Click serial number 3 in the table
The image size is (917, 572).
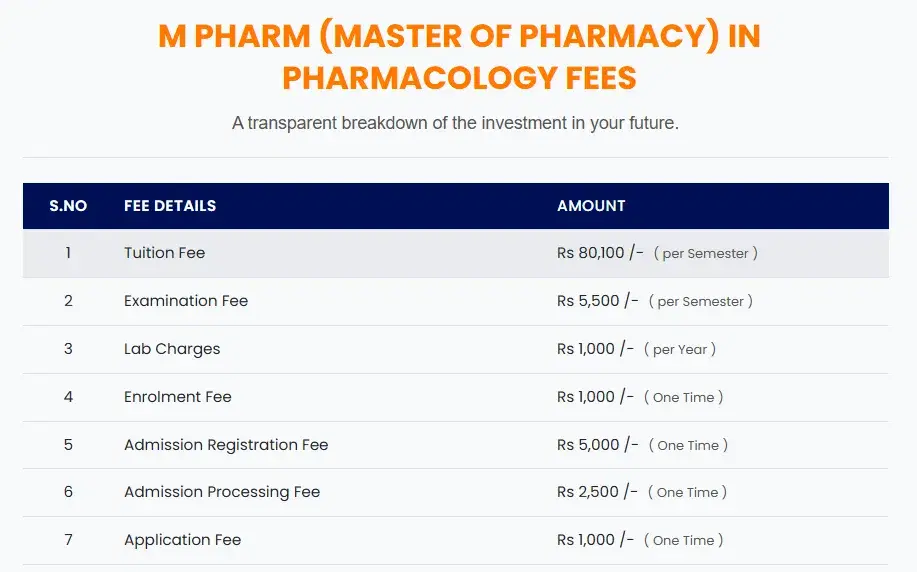[68, 349]
